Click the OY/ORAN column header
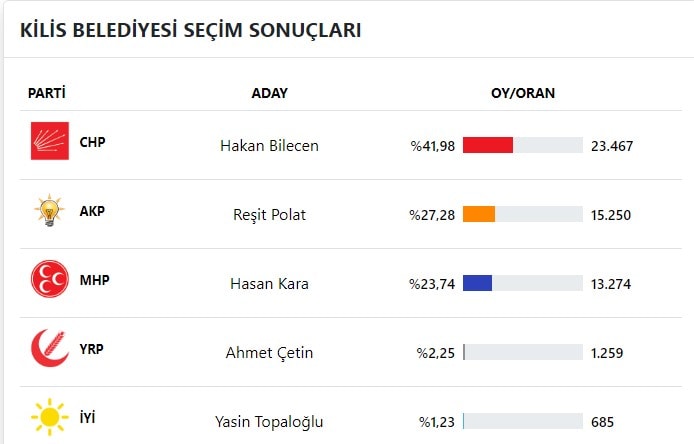Image resolution: width=694 pixels, height=444 pixels. [523, 93]
